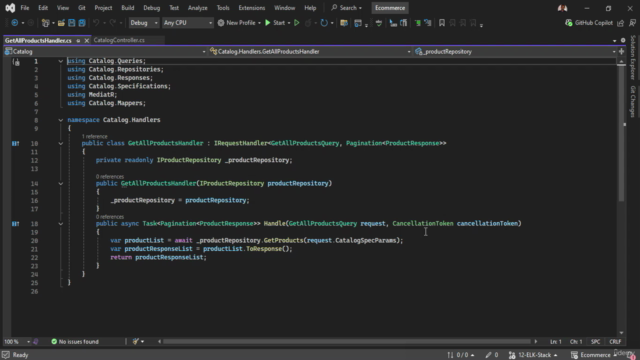Viewport: 640px width, 360px height.
Task: Close the GetAllProductsHandler.cs tab
Action: [x=87, y=40]
